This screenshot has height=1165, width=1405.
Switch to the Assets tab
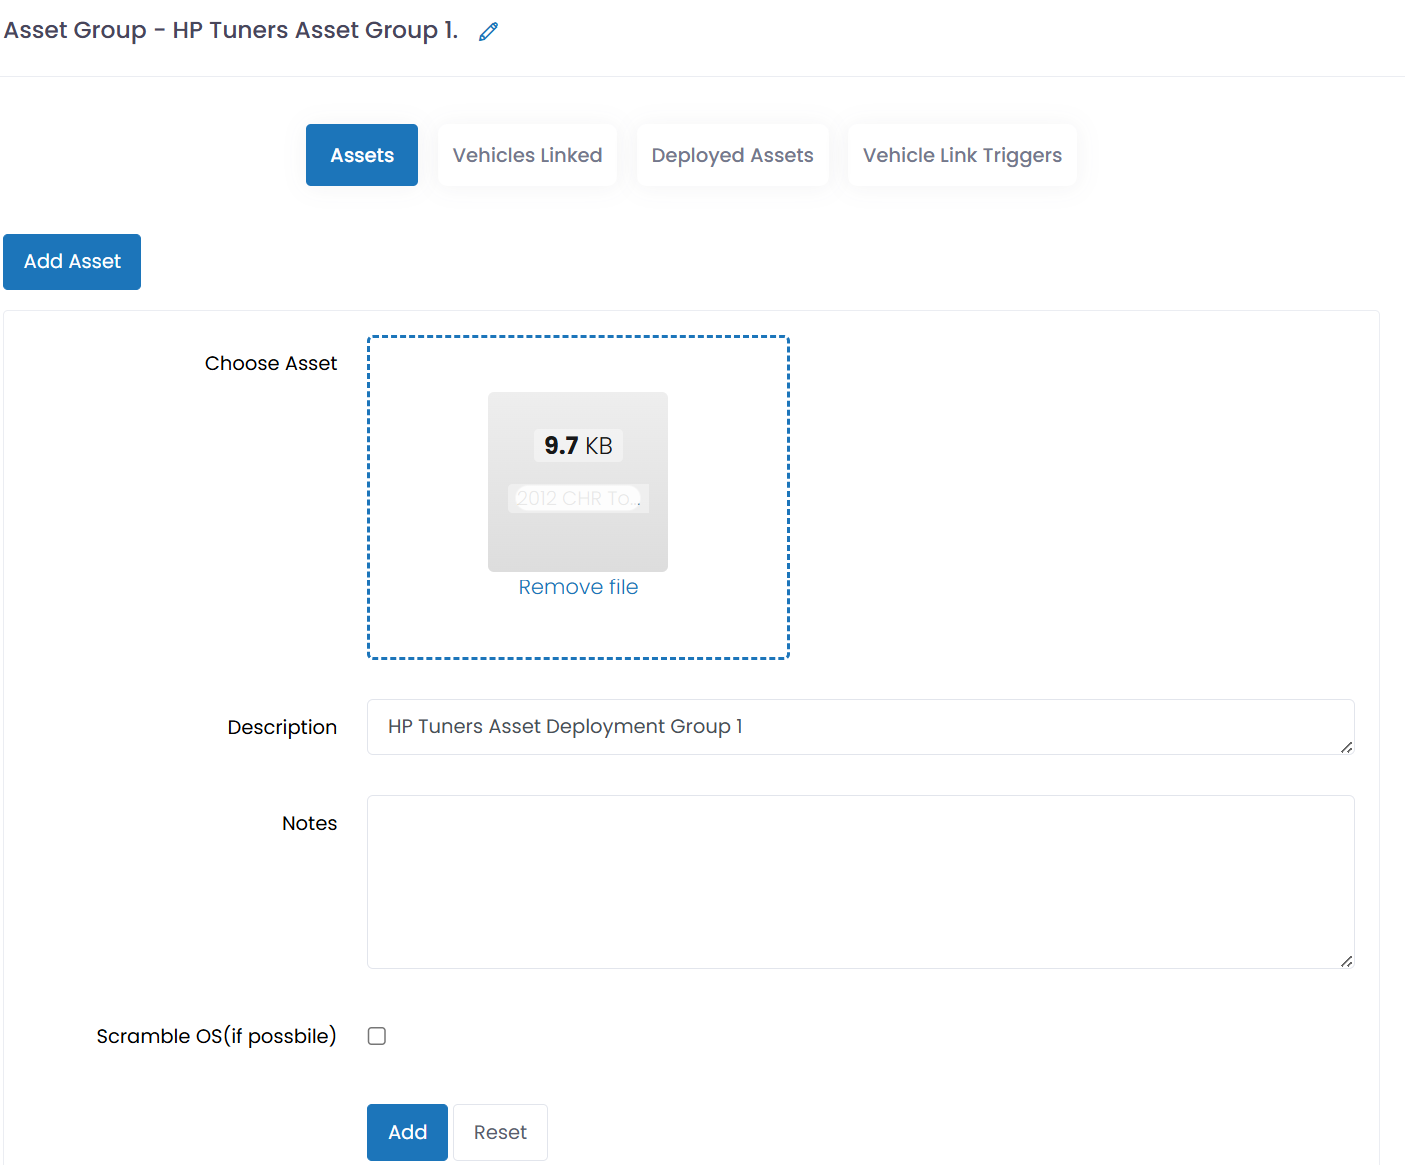[x=362, y=155]
